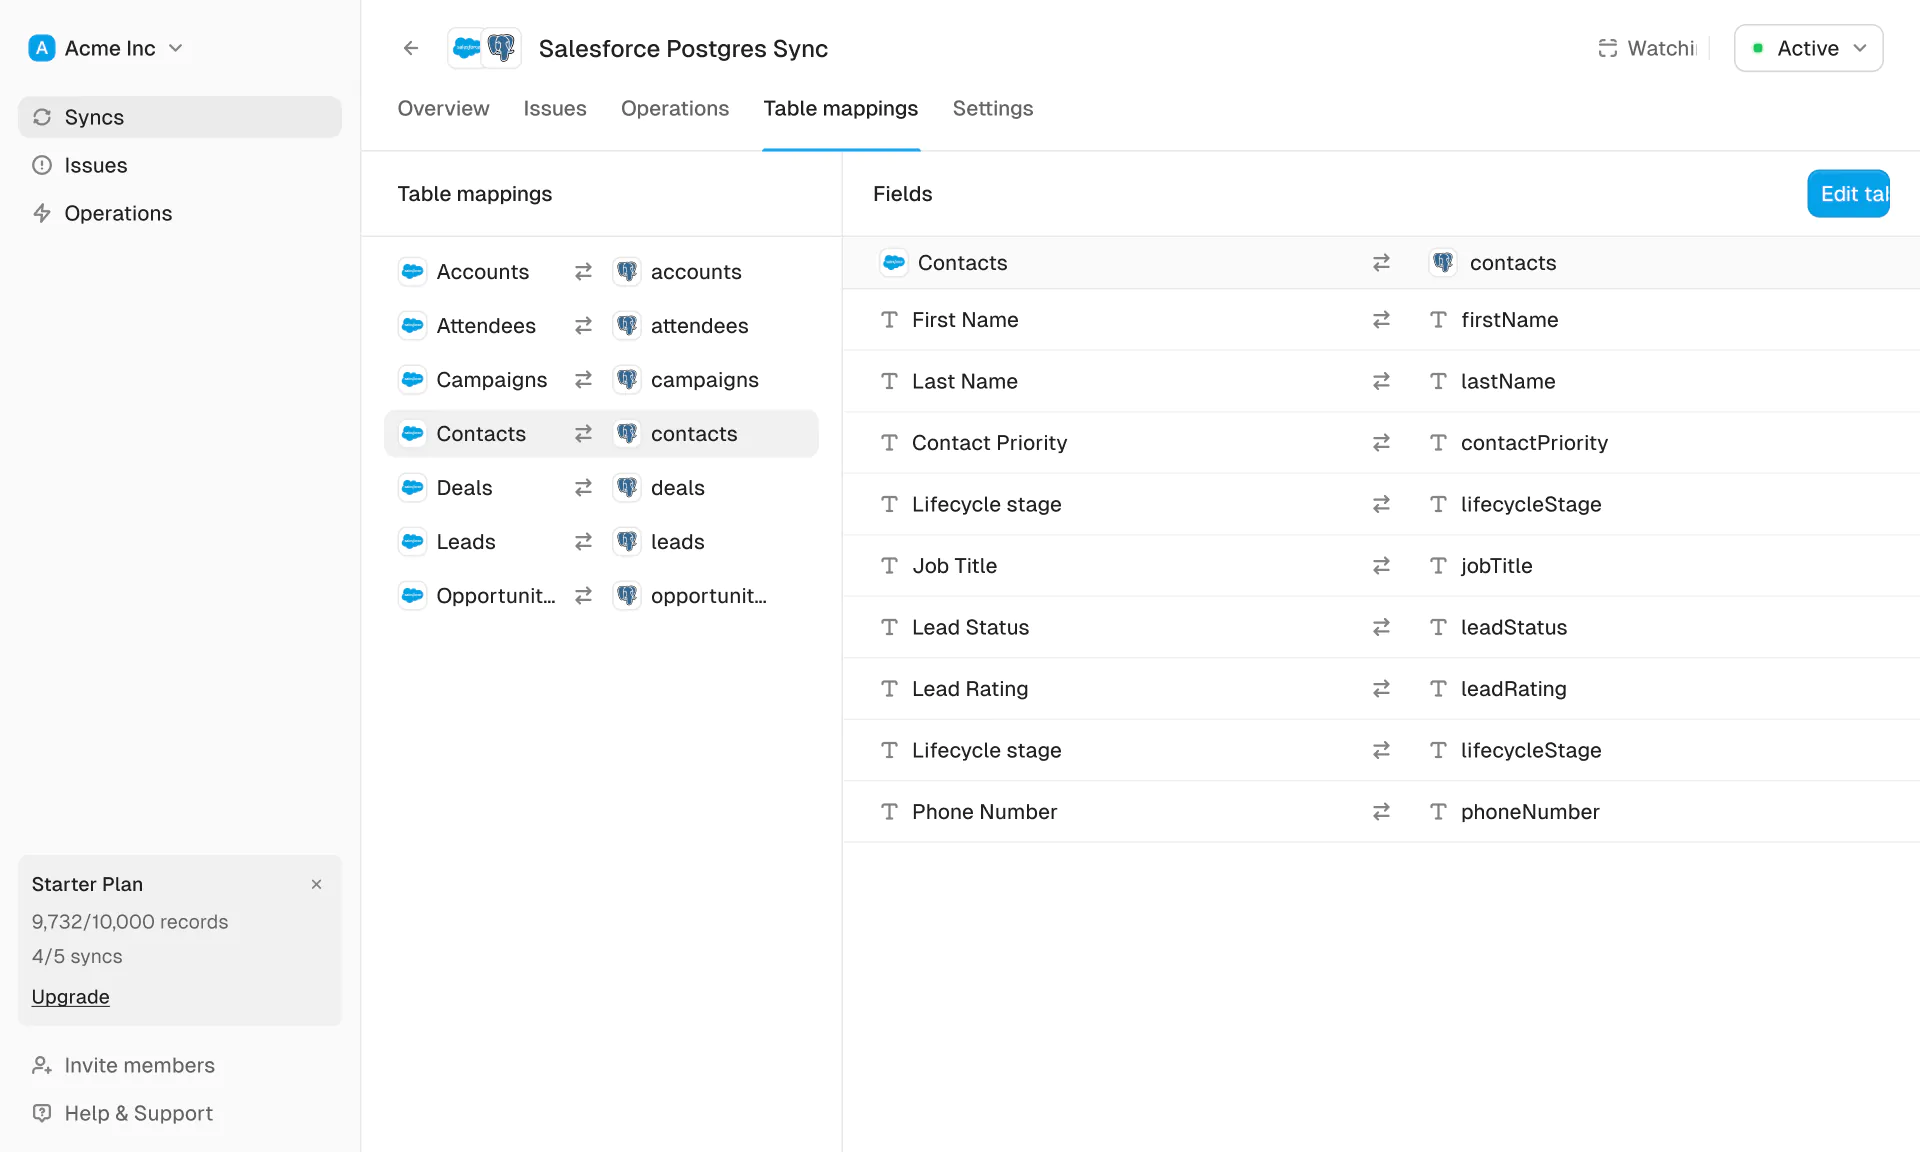Click Invite members

coord(123,1065)
